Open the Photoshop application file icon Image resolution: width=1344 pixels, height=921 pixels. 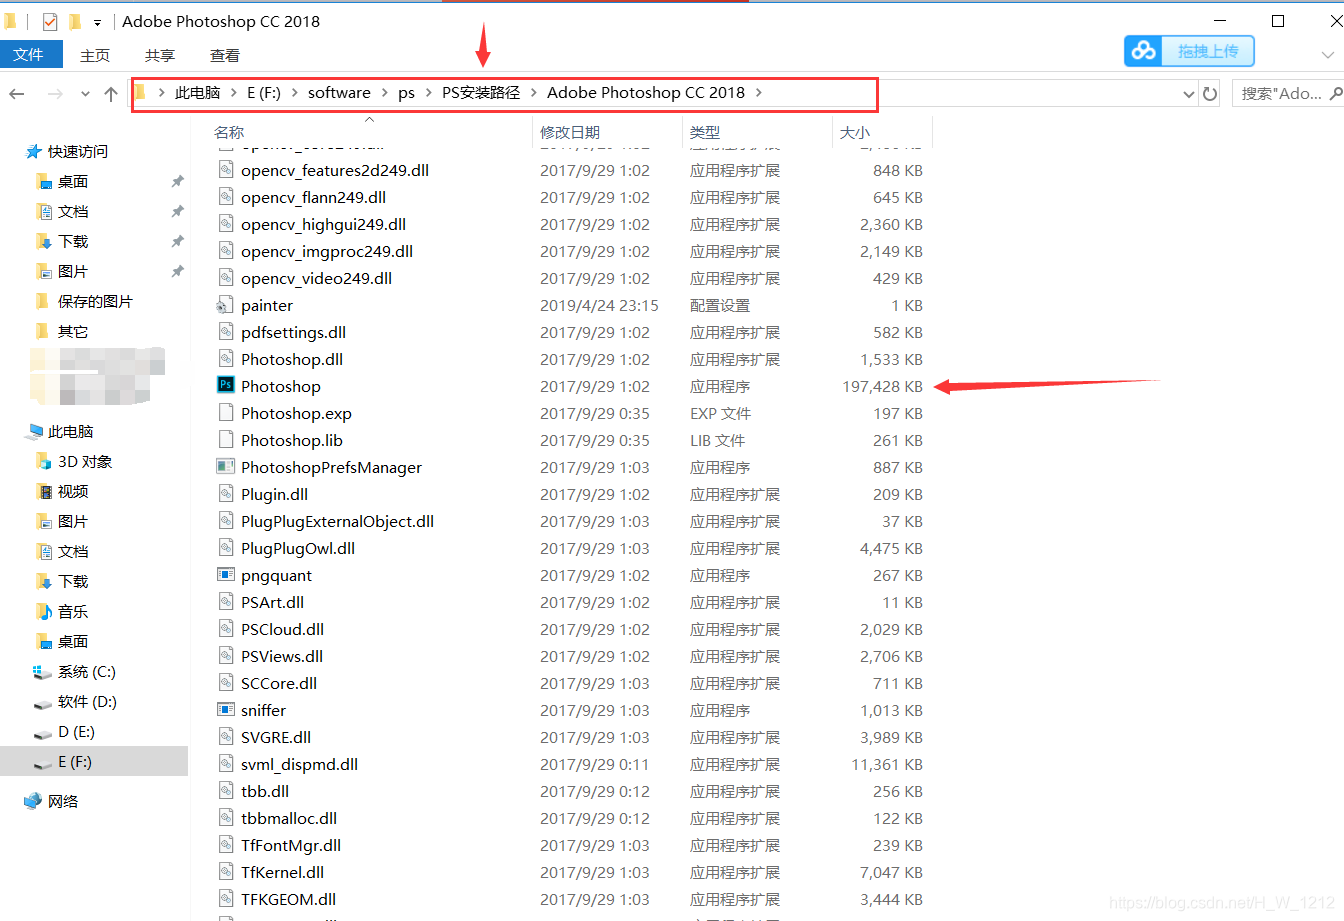226,386
